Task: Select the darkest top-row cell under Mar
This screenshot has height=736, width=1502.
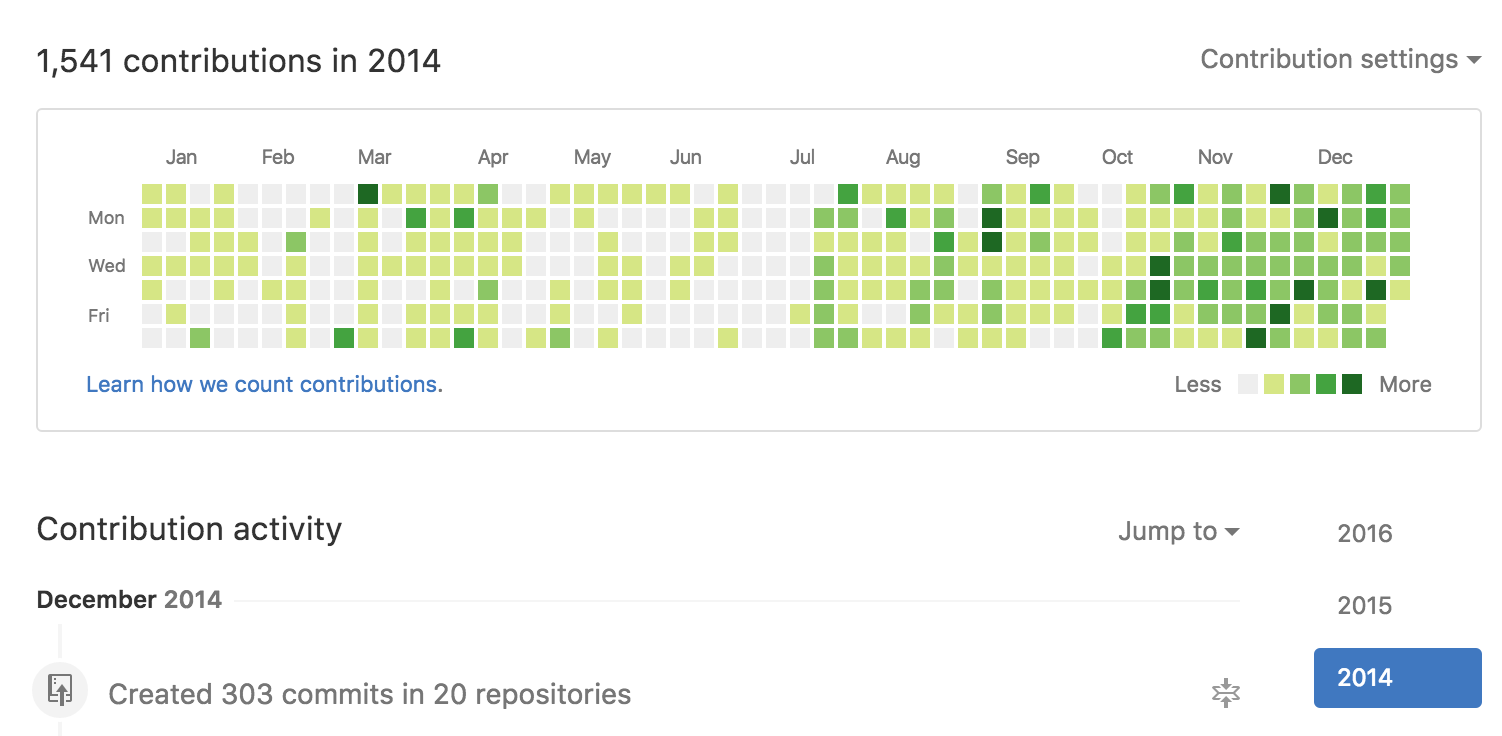Action: coord(368,194)
